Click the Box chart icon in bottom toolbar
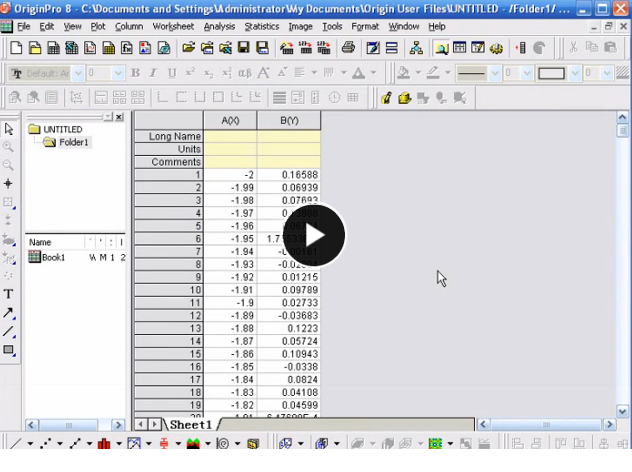 point(164,443)
